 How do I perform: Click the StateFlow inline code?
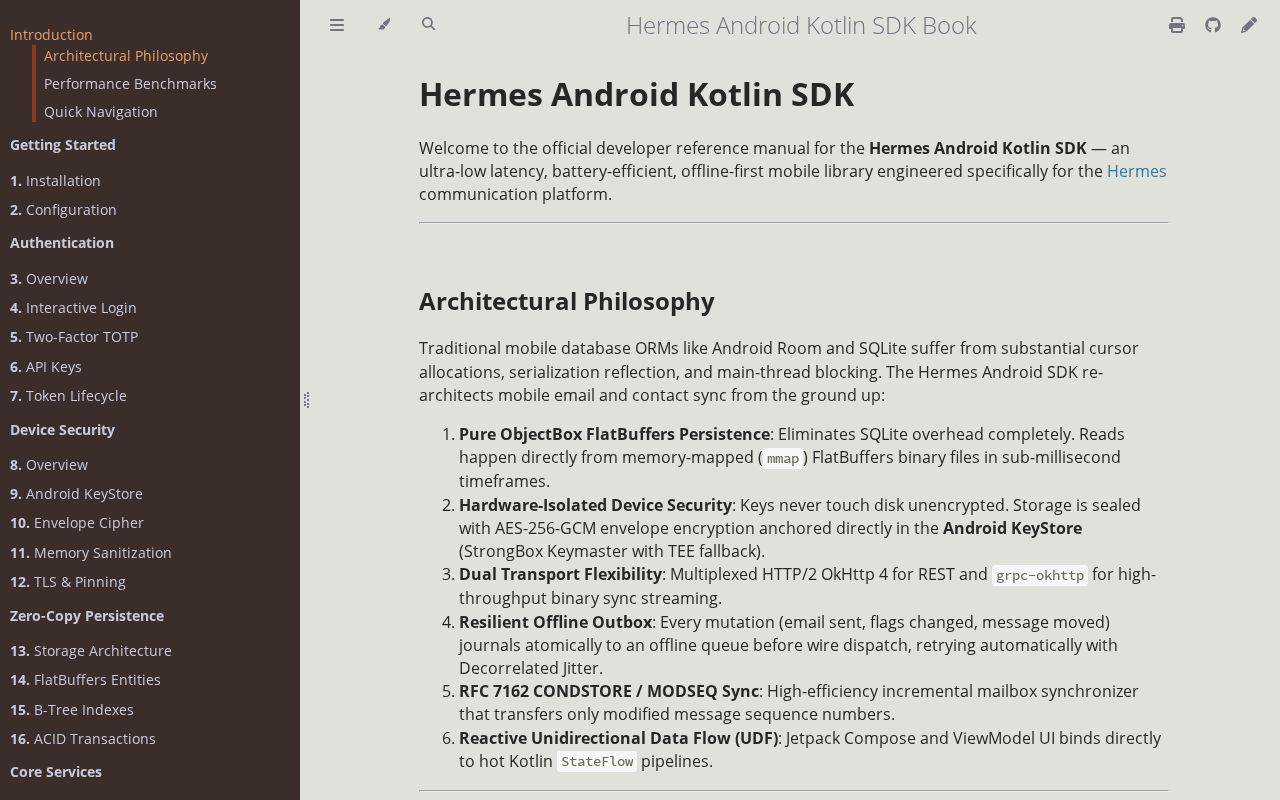(597, 762)
